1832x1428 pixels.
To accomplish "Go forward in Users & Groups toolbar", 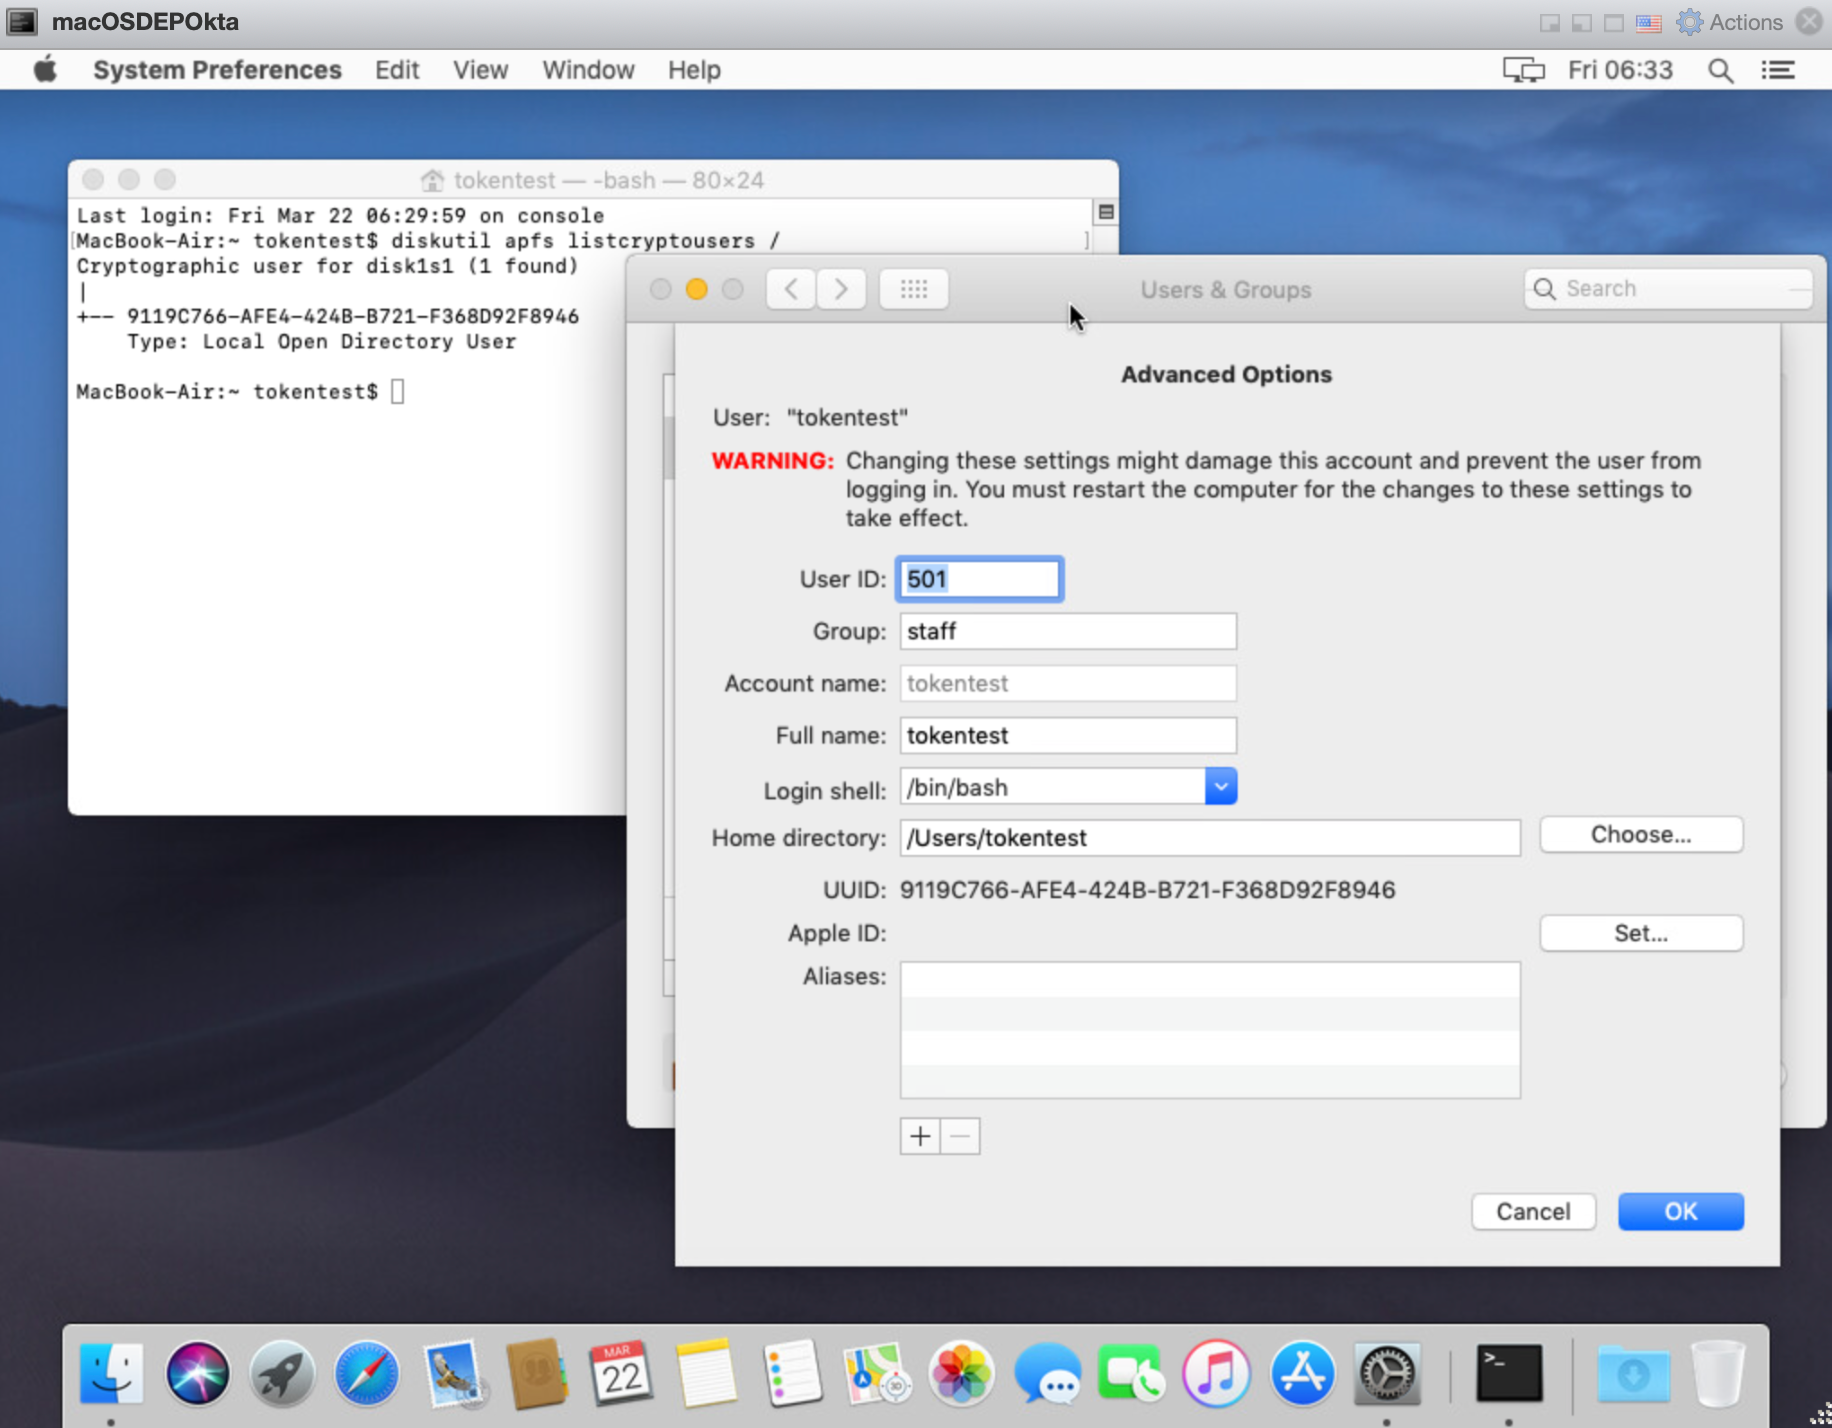I will (841, 289).
